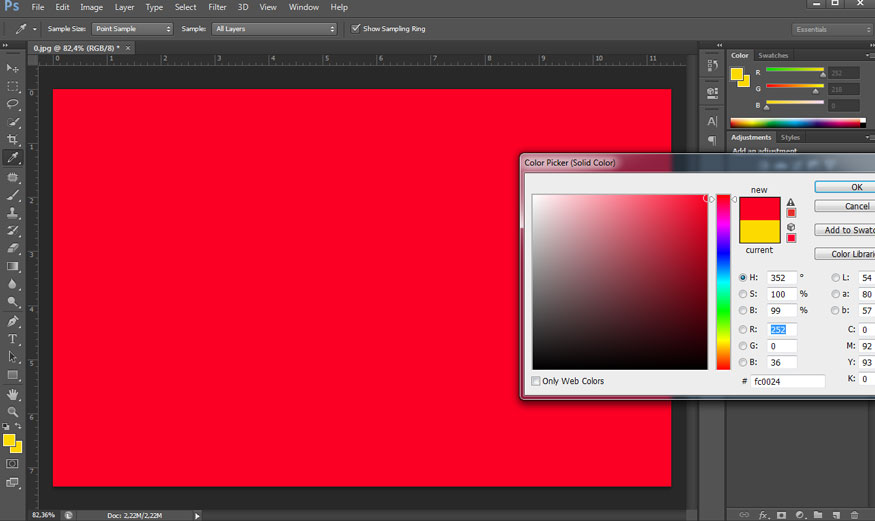Select the S saturation radio button
This screenshot has height=521, width=875.
[x=743, y=294]
